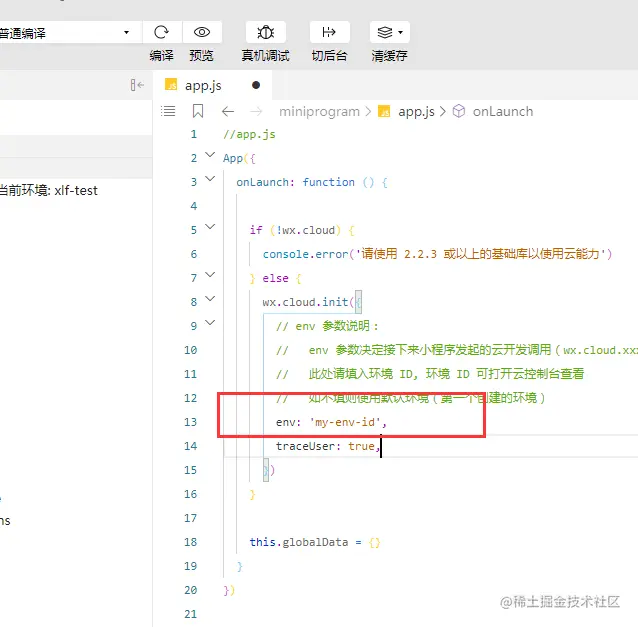The image size is (638, 627).
Task: Click 'my-env-id' string in code
Action: (345, 422)
